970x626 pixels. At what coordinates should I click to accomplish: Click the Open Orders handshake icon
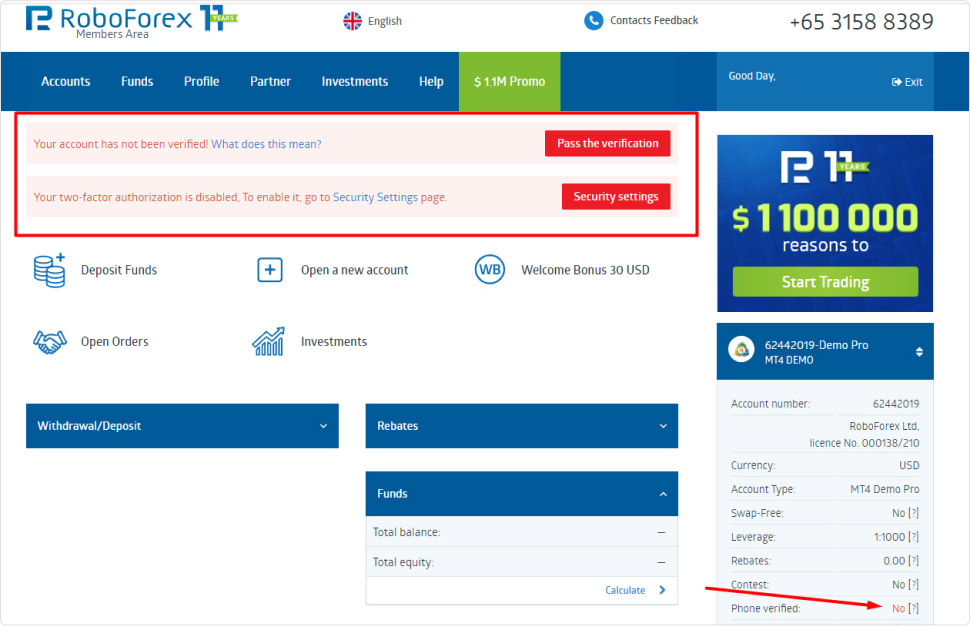click(x=49, y=341)
